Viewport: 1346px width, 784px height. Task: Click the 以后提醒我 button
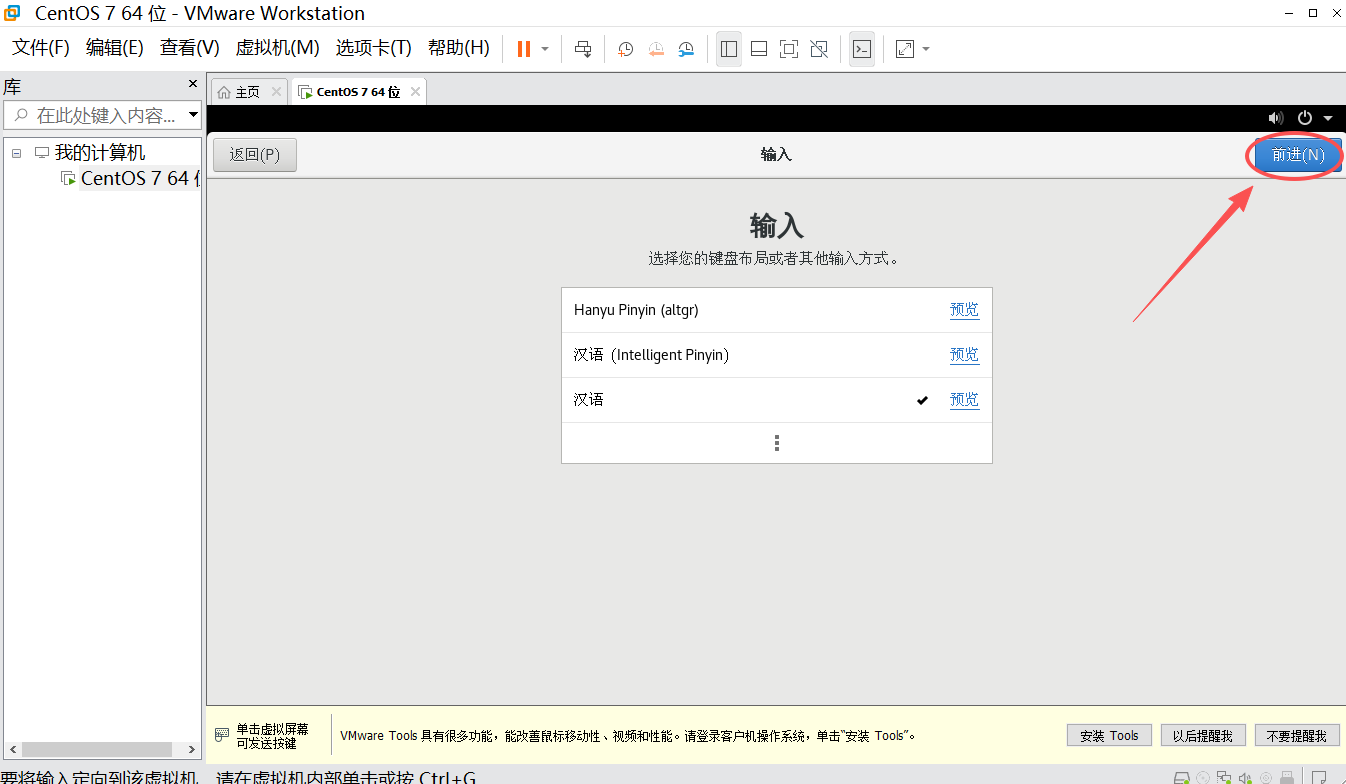[1203, 735]
